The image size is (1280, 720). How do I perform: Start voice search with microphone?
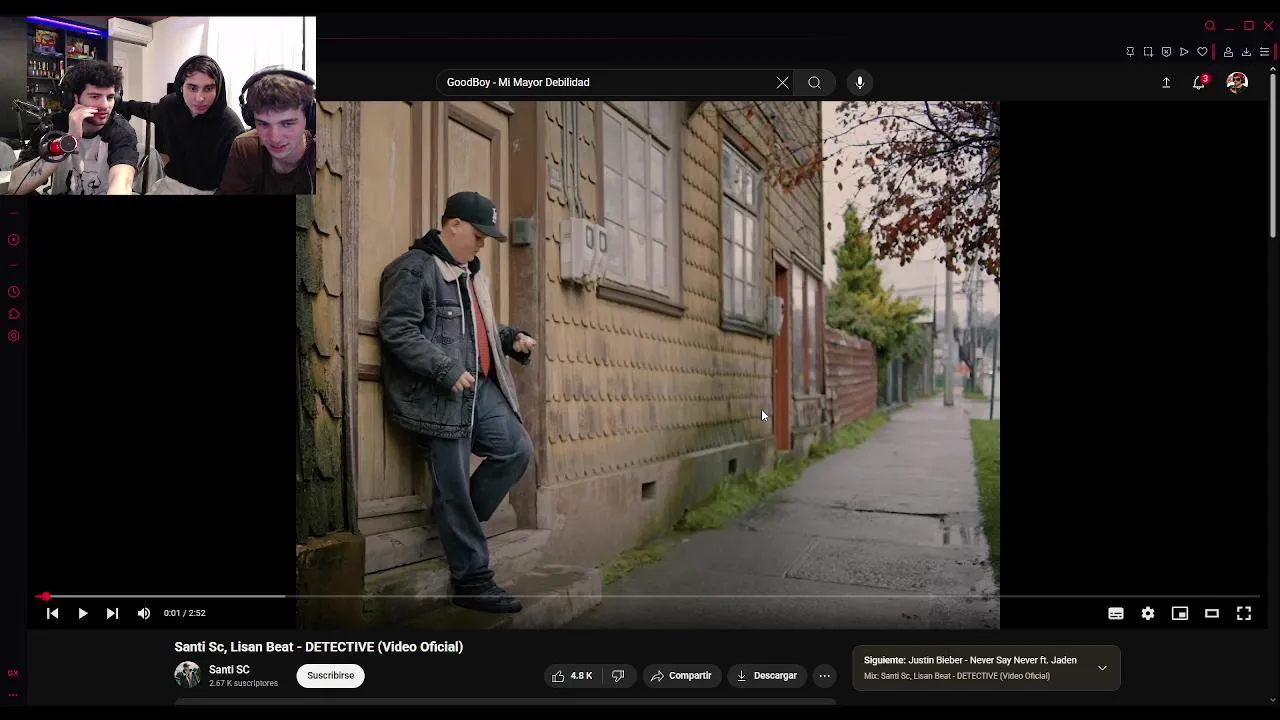pos(860,82)
